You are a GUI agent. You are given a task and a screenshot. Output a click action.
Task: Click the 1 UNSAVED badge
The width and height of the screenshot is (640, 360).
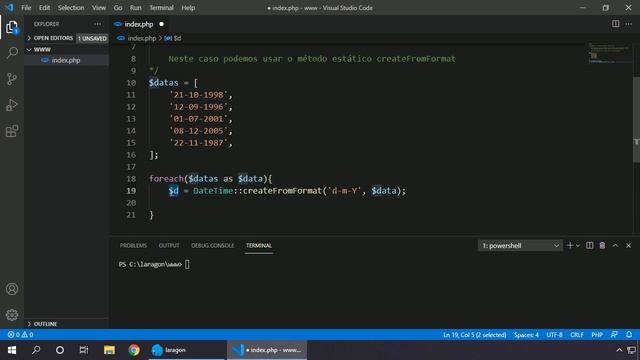coord(92,38)
